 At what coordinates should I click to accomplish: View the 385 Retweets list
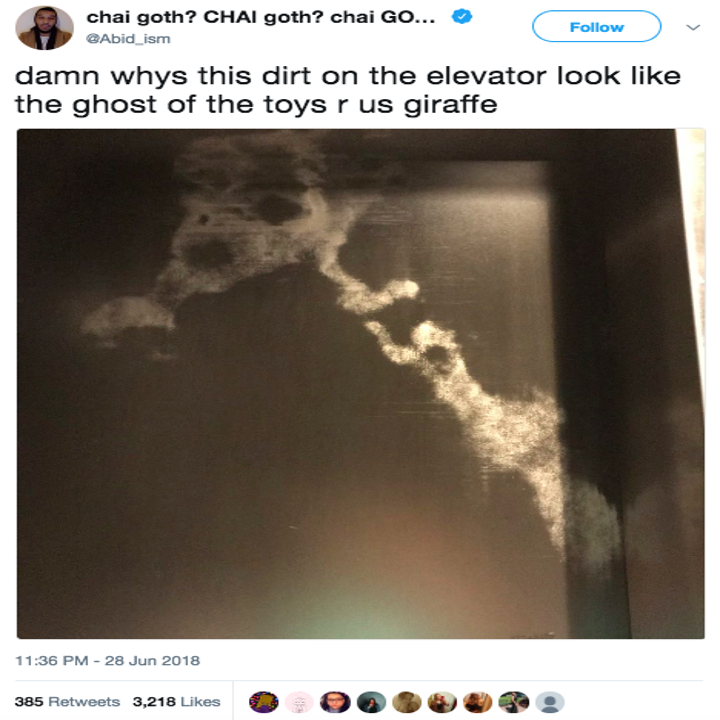pos(67,702)
